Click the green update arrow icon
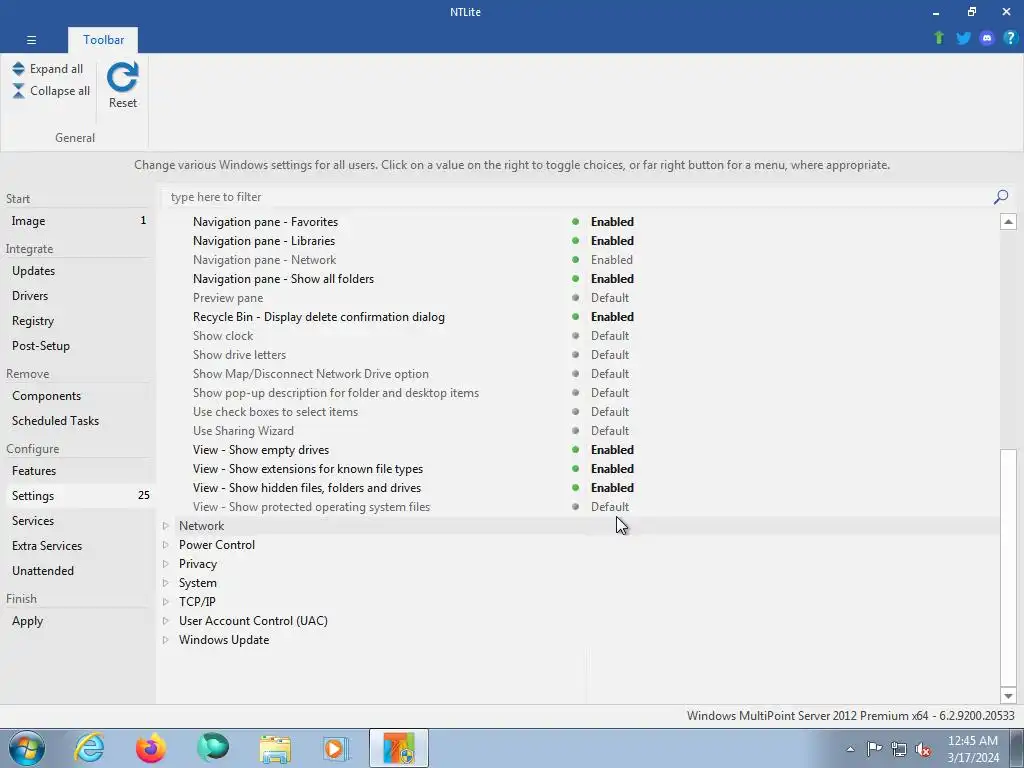Screen dimensions: 1024x768 pyautogui.click(x=939, y=38)
